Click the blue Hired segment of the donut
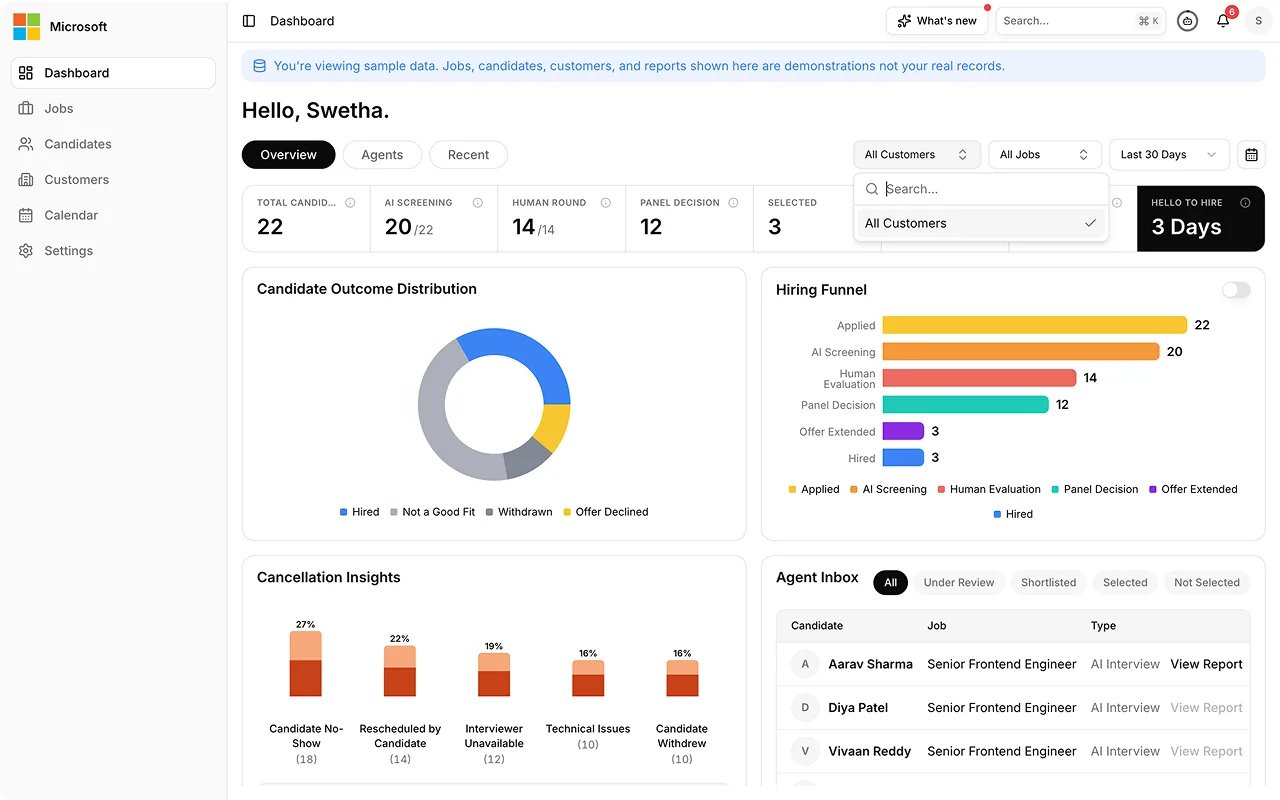This screenshot has height=800, width=1280. coord(528,356)
